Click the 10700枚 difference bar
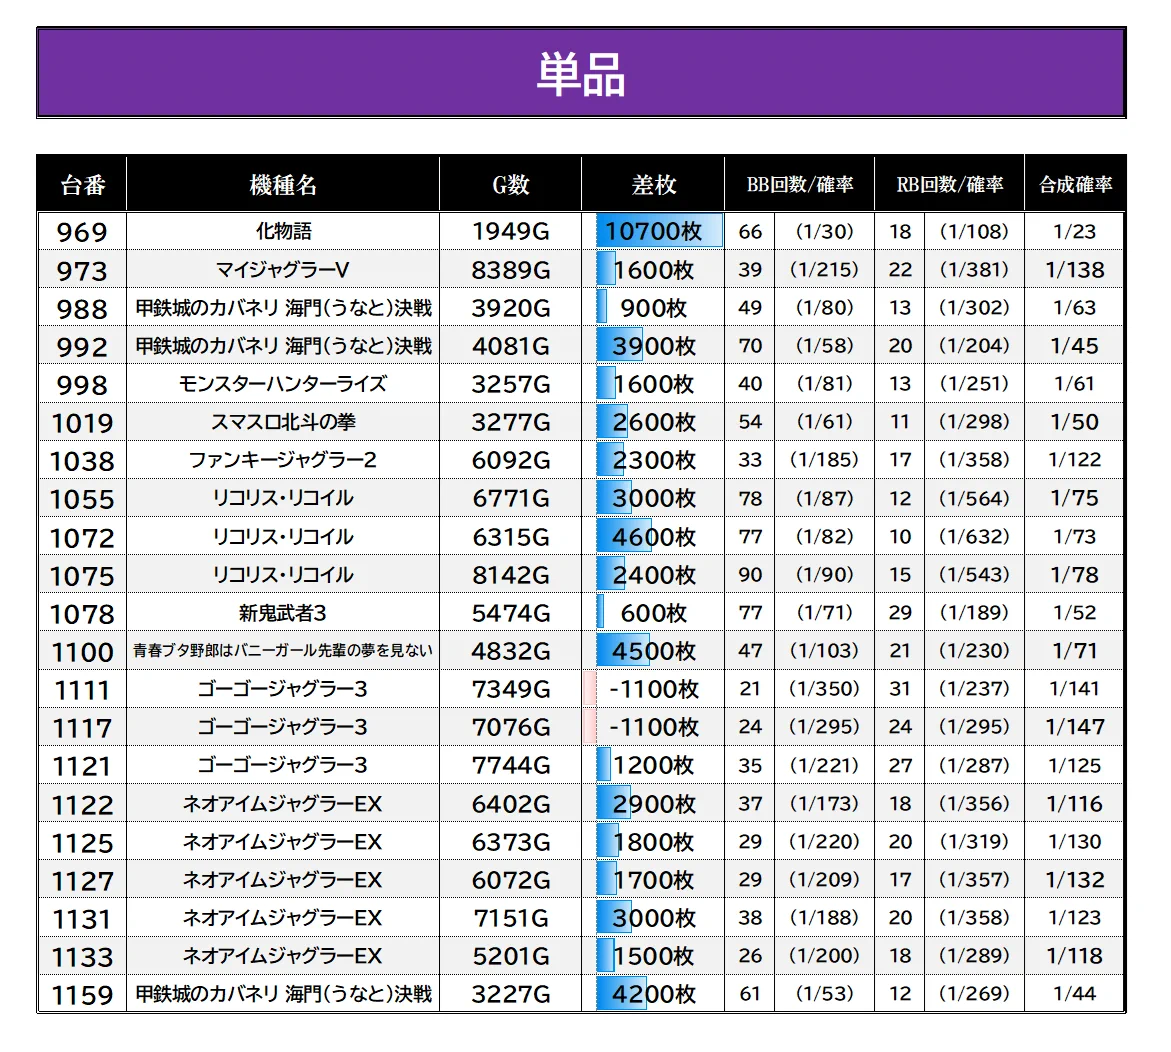The height and width of the screenshot is (1052, 1171). 659,231
